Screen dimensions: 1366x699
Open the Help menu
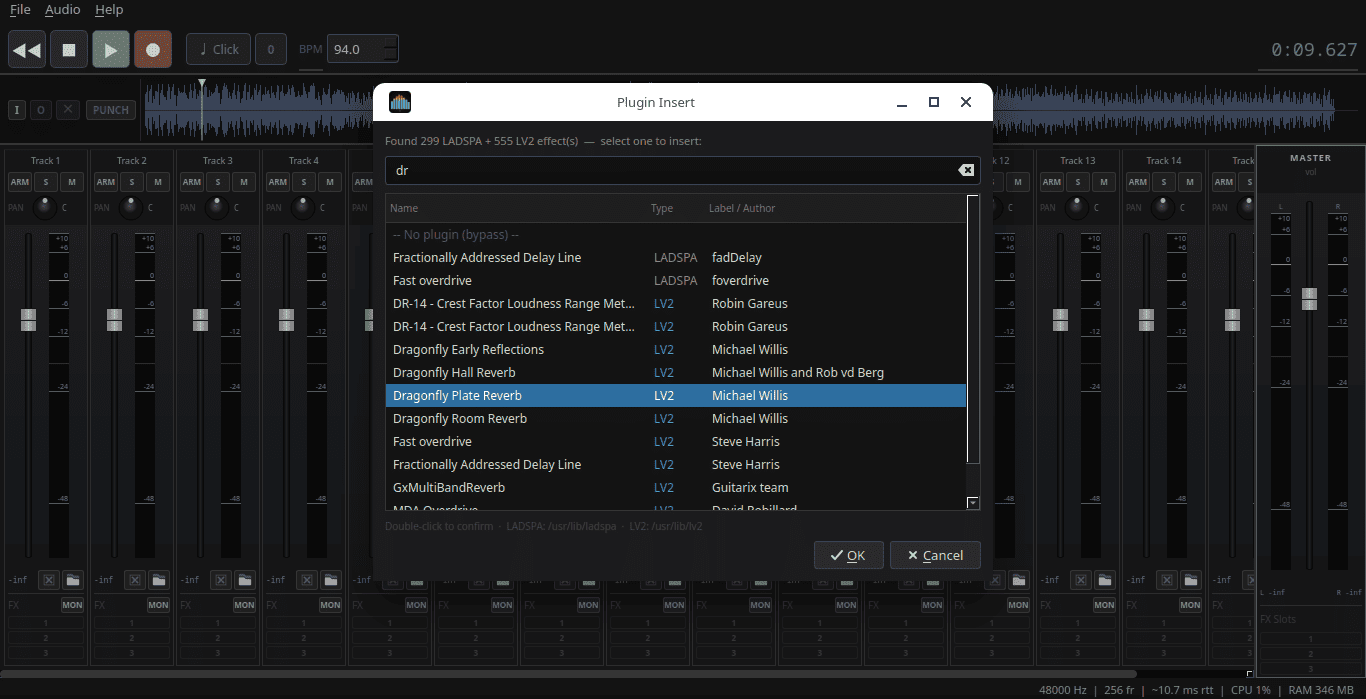click(x=109, y=10)
